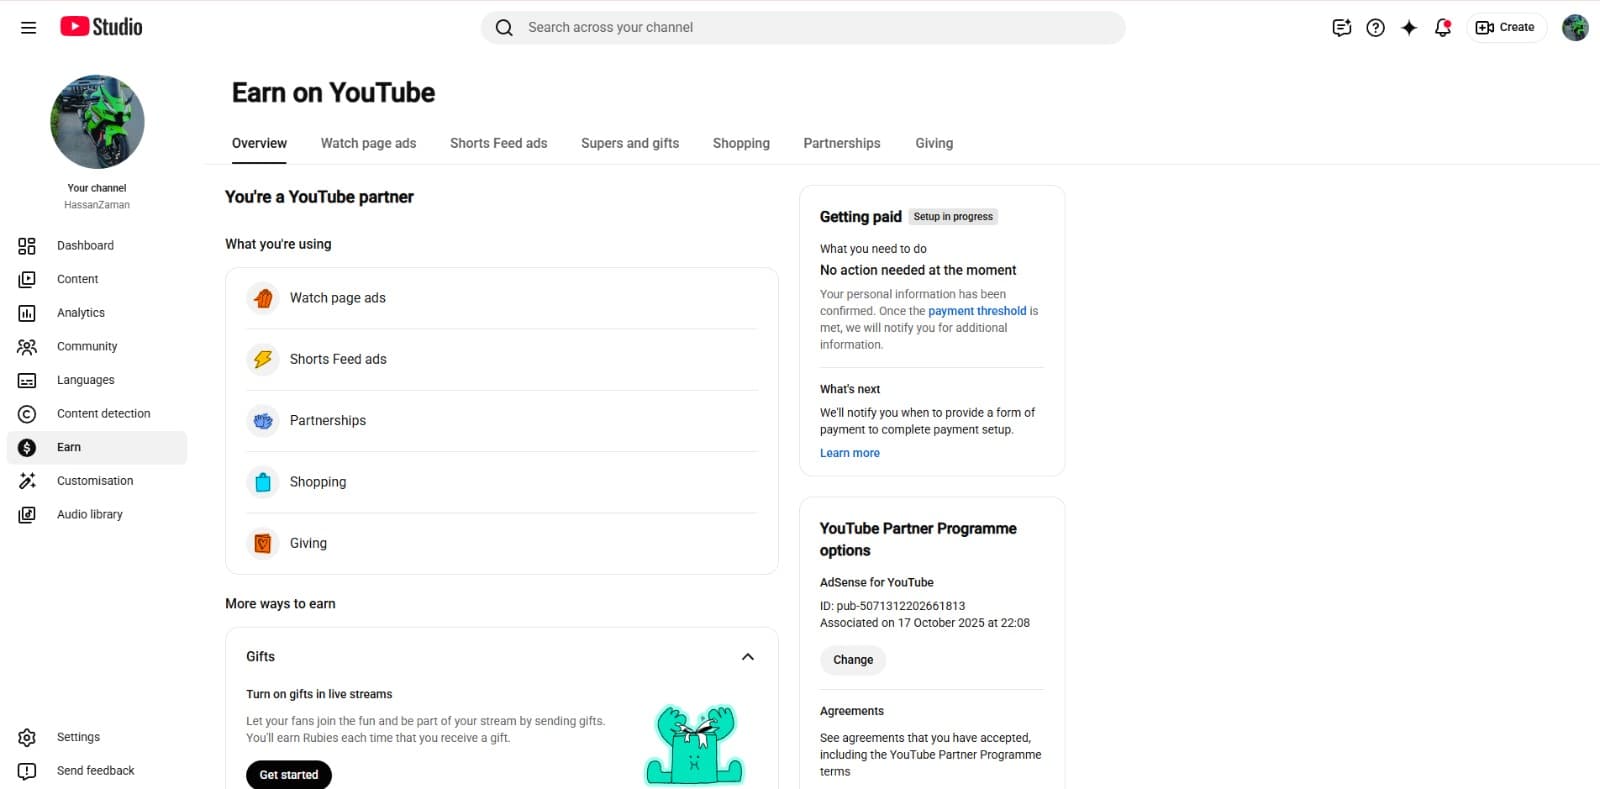The height and width of the screenshot is (789, 1600).
Task: Click the "Watch page ads" list row text
Action: pyautogui.click(x=338, y=298)
